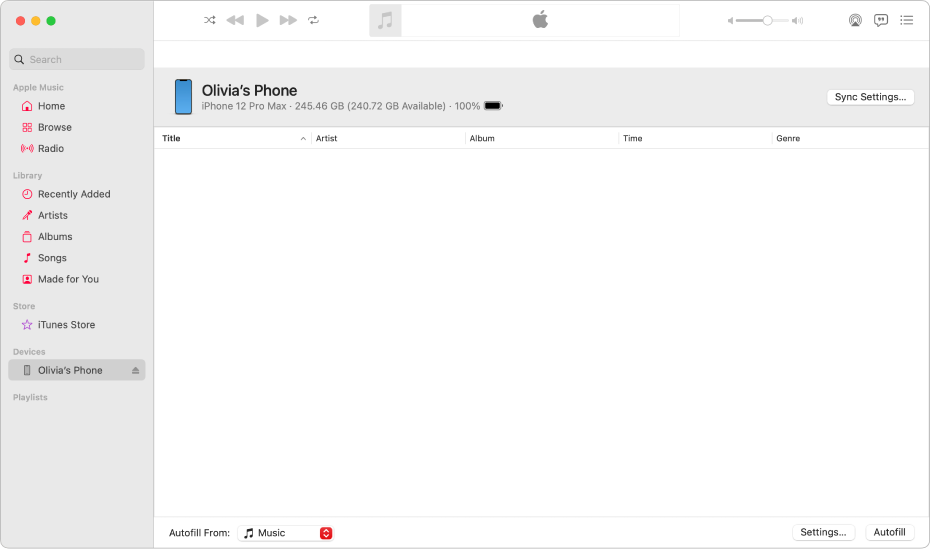
Task: Click the Olivia's Phone device title
Action: click(x=249, y=90)
